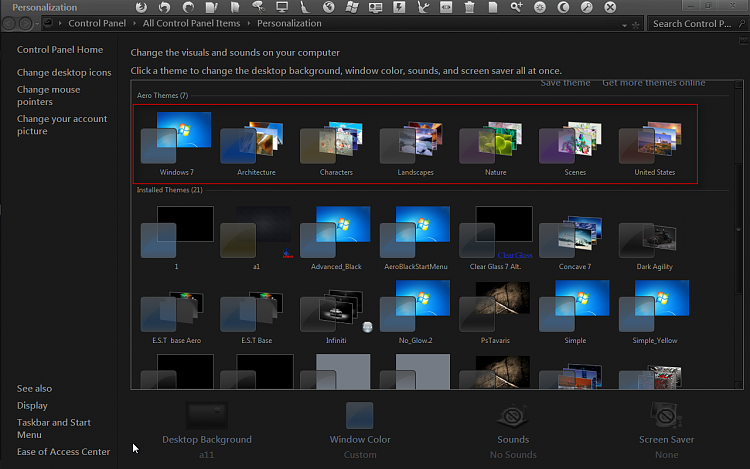Image resolution: width=750 pixels, height=469 pixels.
Task: Click the Windows flag icon in the top toolbar
Action: tap(352, 7)
